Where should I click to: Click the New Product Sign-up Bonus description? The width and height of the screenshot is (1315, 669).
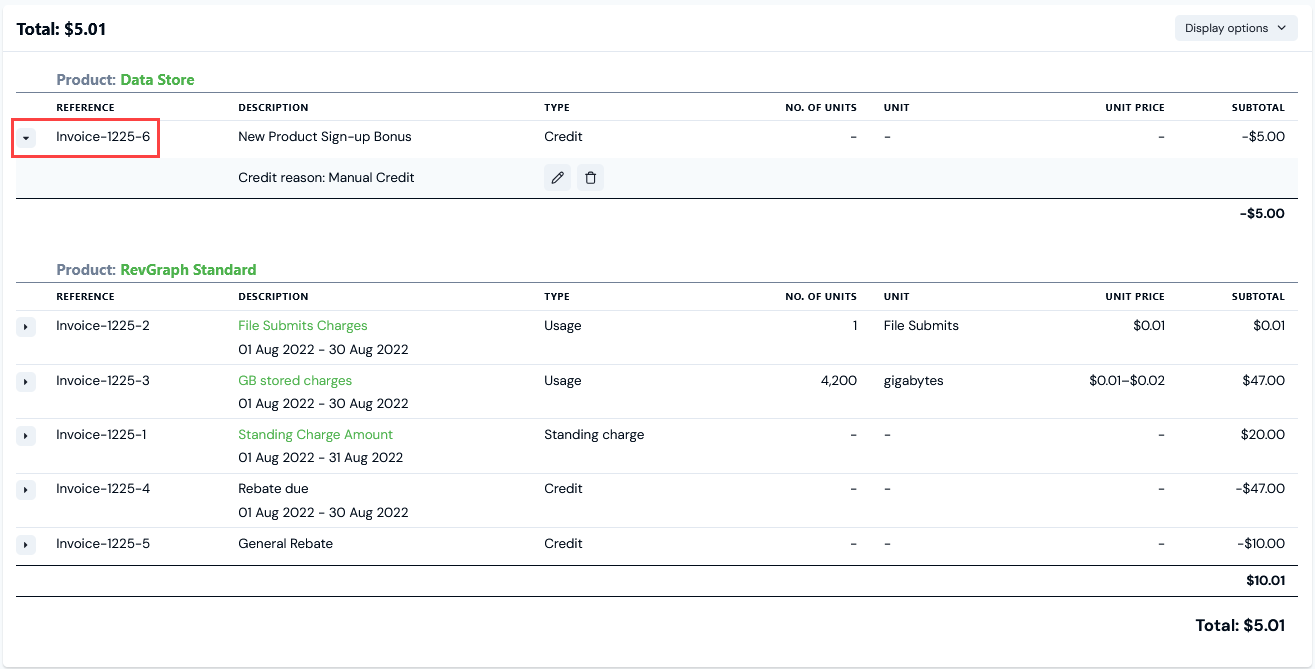point(324,137)
